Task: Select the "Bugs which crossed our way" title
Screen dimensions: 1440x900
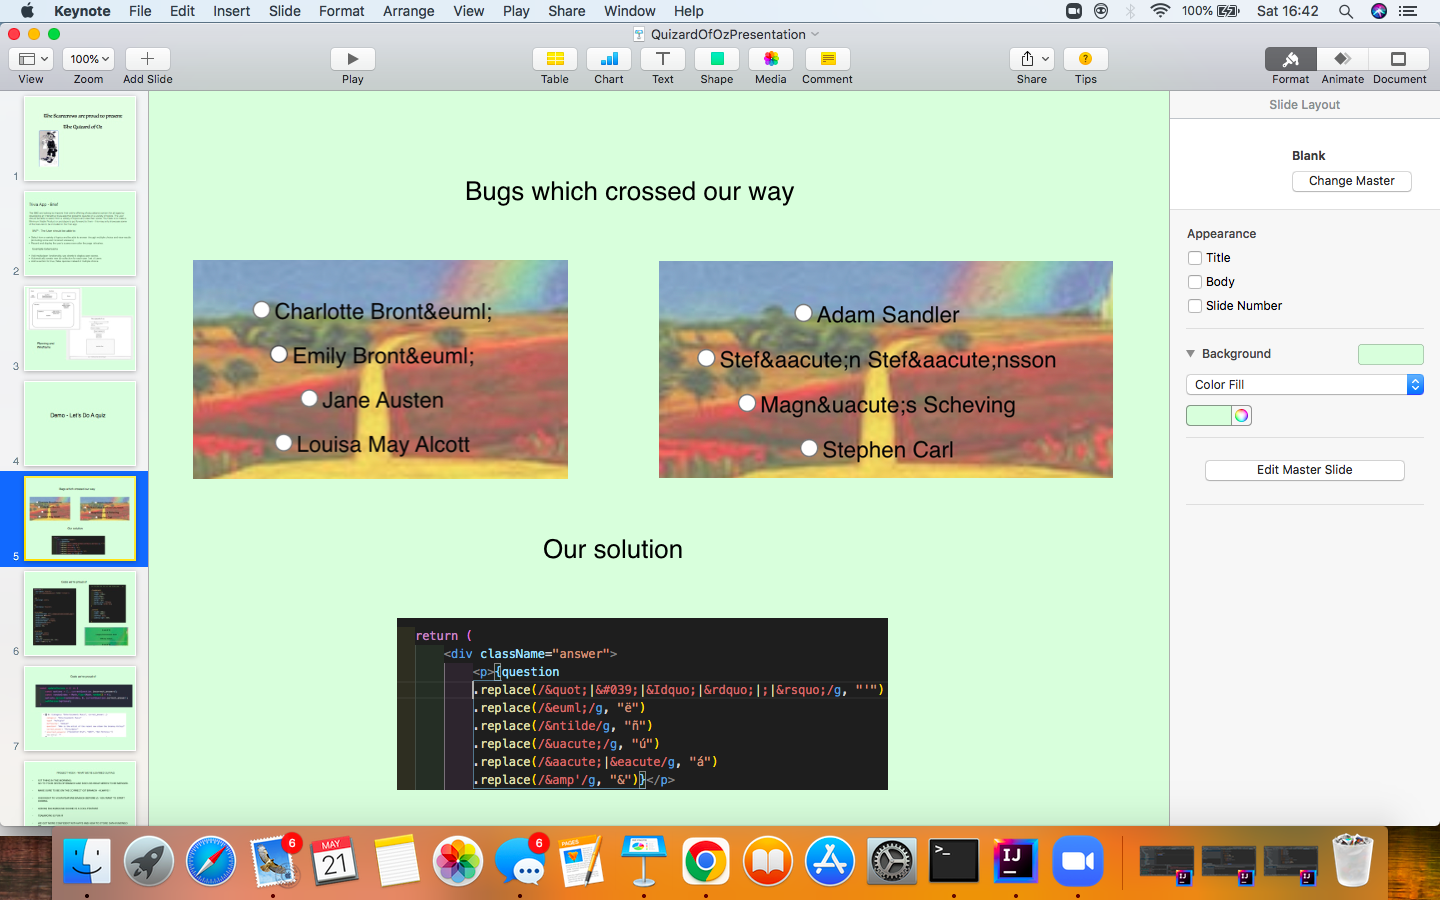Action: point(630,192)
